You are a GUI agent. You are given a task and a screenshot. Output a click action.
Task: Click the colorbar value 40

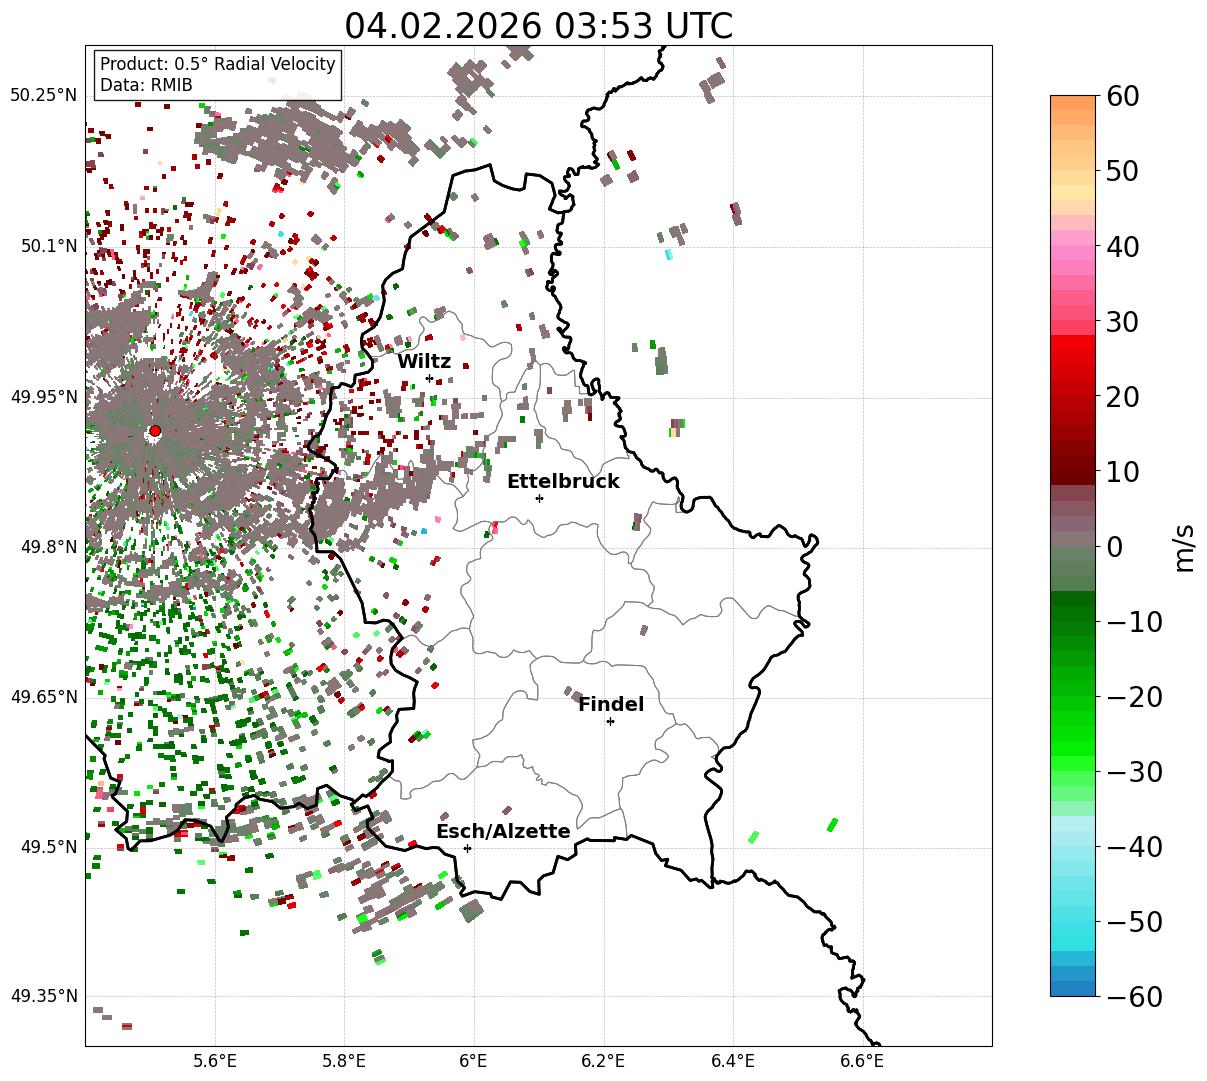click(1121, 247)
